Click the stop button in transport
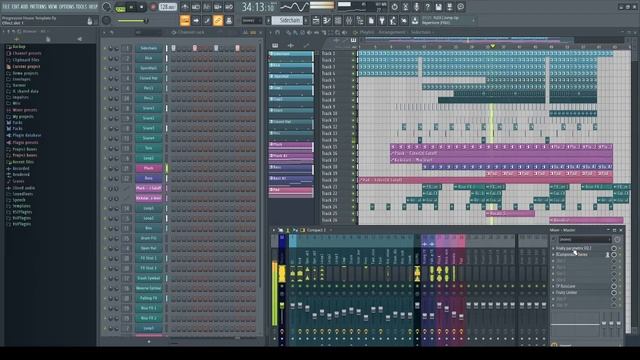This screenshot has height=360, width=640. 142,7
